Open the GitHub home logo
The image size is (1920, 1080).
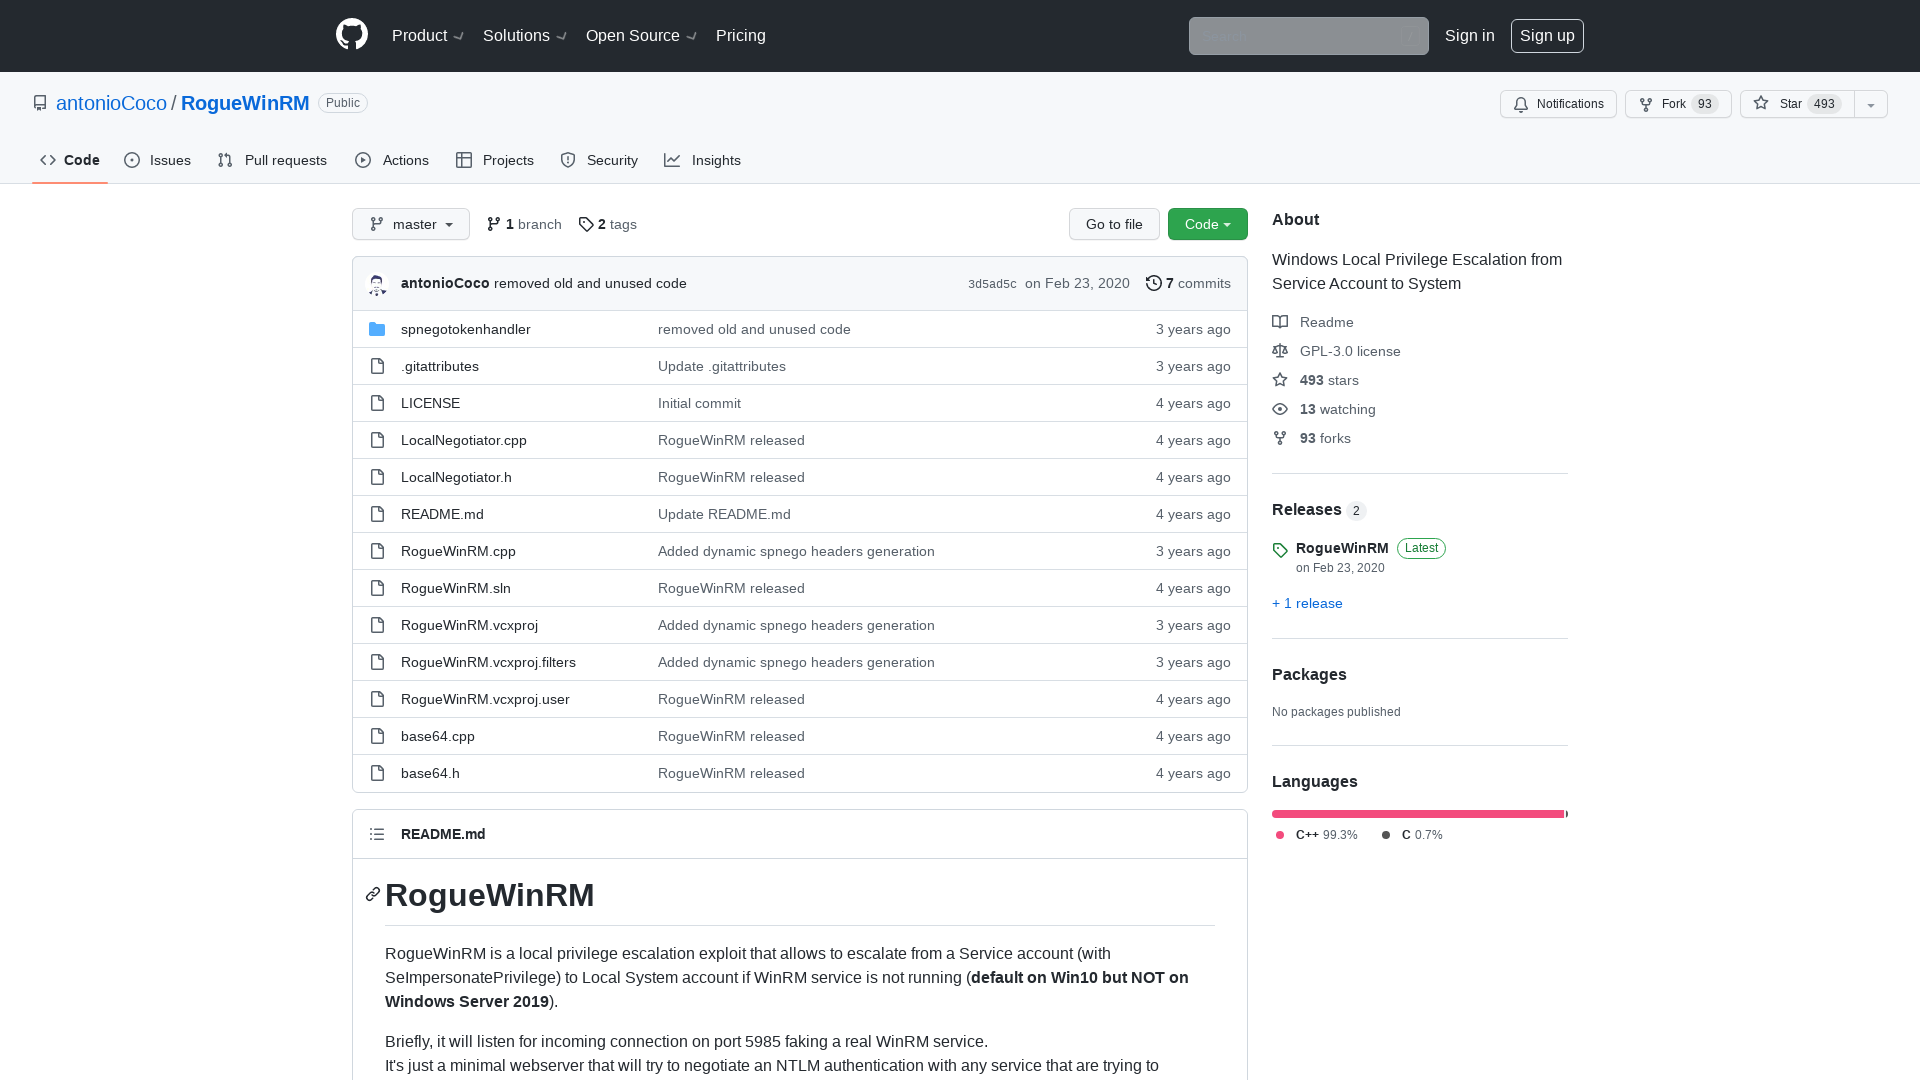coord(352,35)
